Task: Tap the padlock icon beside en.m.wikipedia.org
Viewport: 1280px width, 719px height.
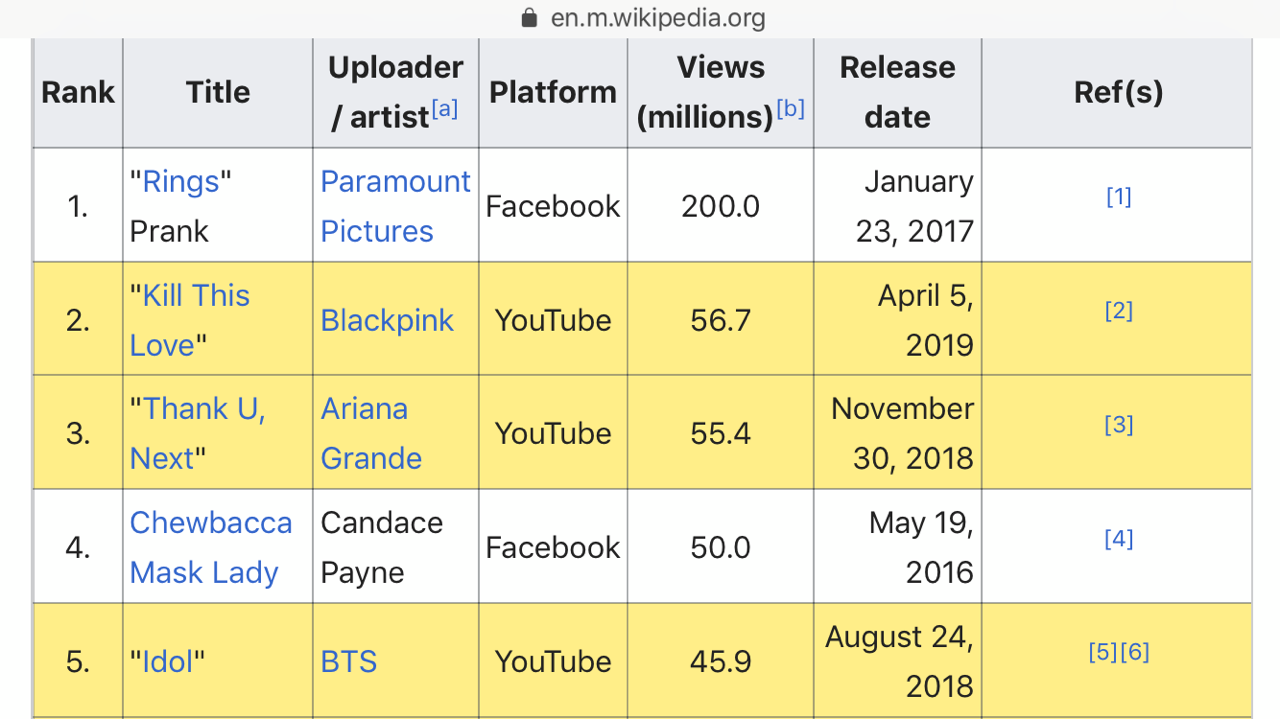Action: tap(530, 17)
